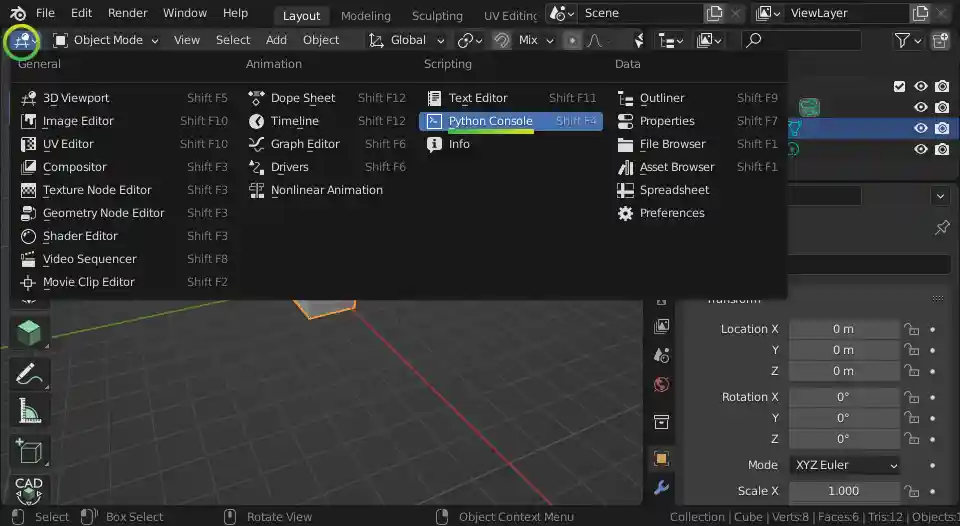Select Add Cube tool in toolbar
This screenshot has width=960, height=526.
[29, 452]
